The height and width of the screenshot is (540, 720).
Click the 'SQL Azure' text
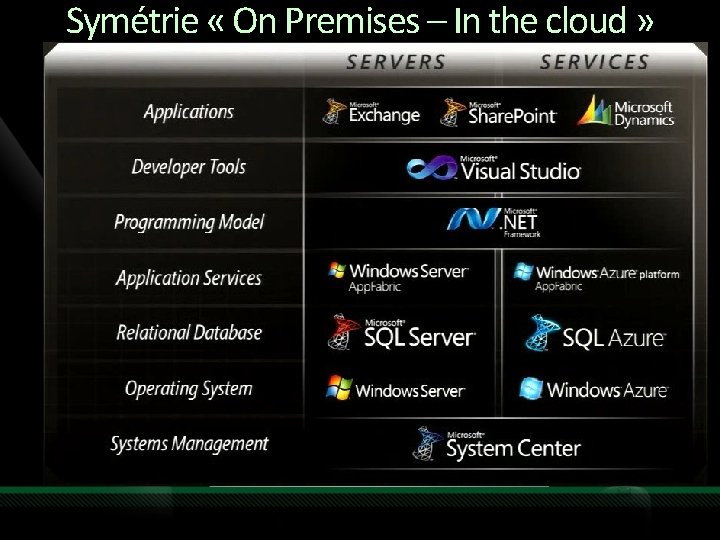click(x=614, y=338)
